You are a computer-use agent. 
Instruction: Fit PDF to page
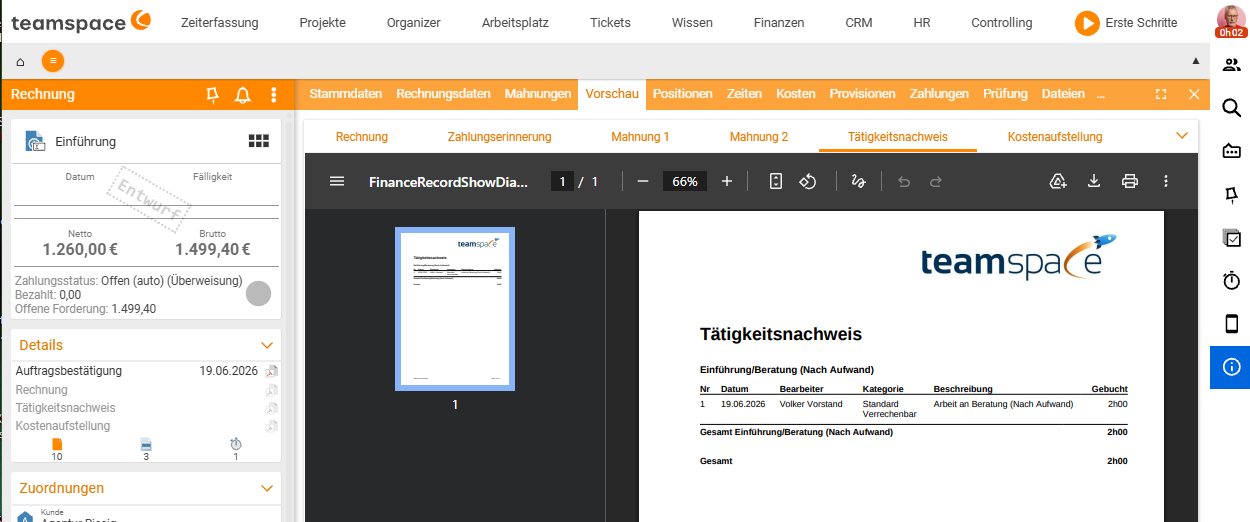point(775,181)
